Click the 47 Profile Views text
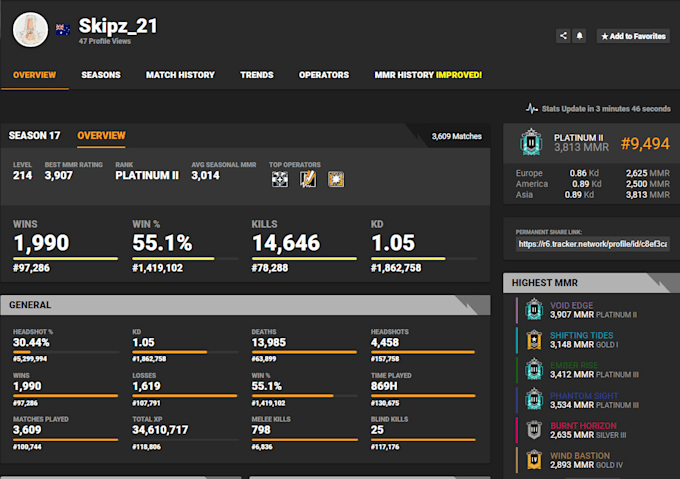 [105, 41]
